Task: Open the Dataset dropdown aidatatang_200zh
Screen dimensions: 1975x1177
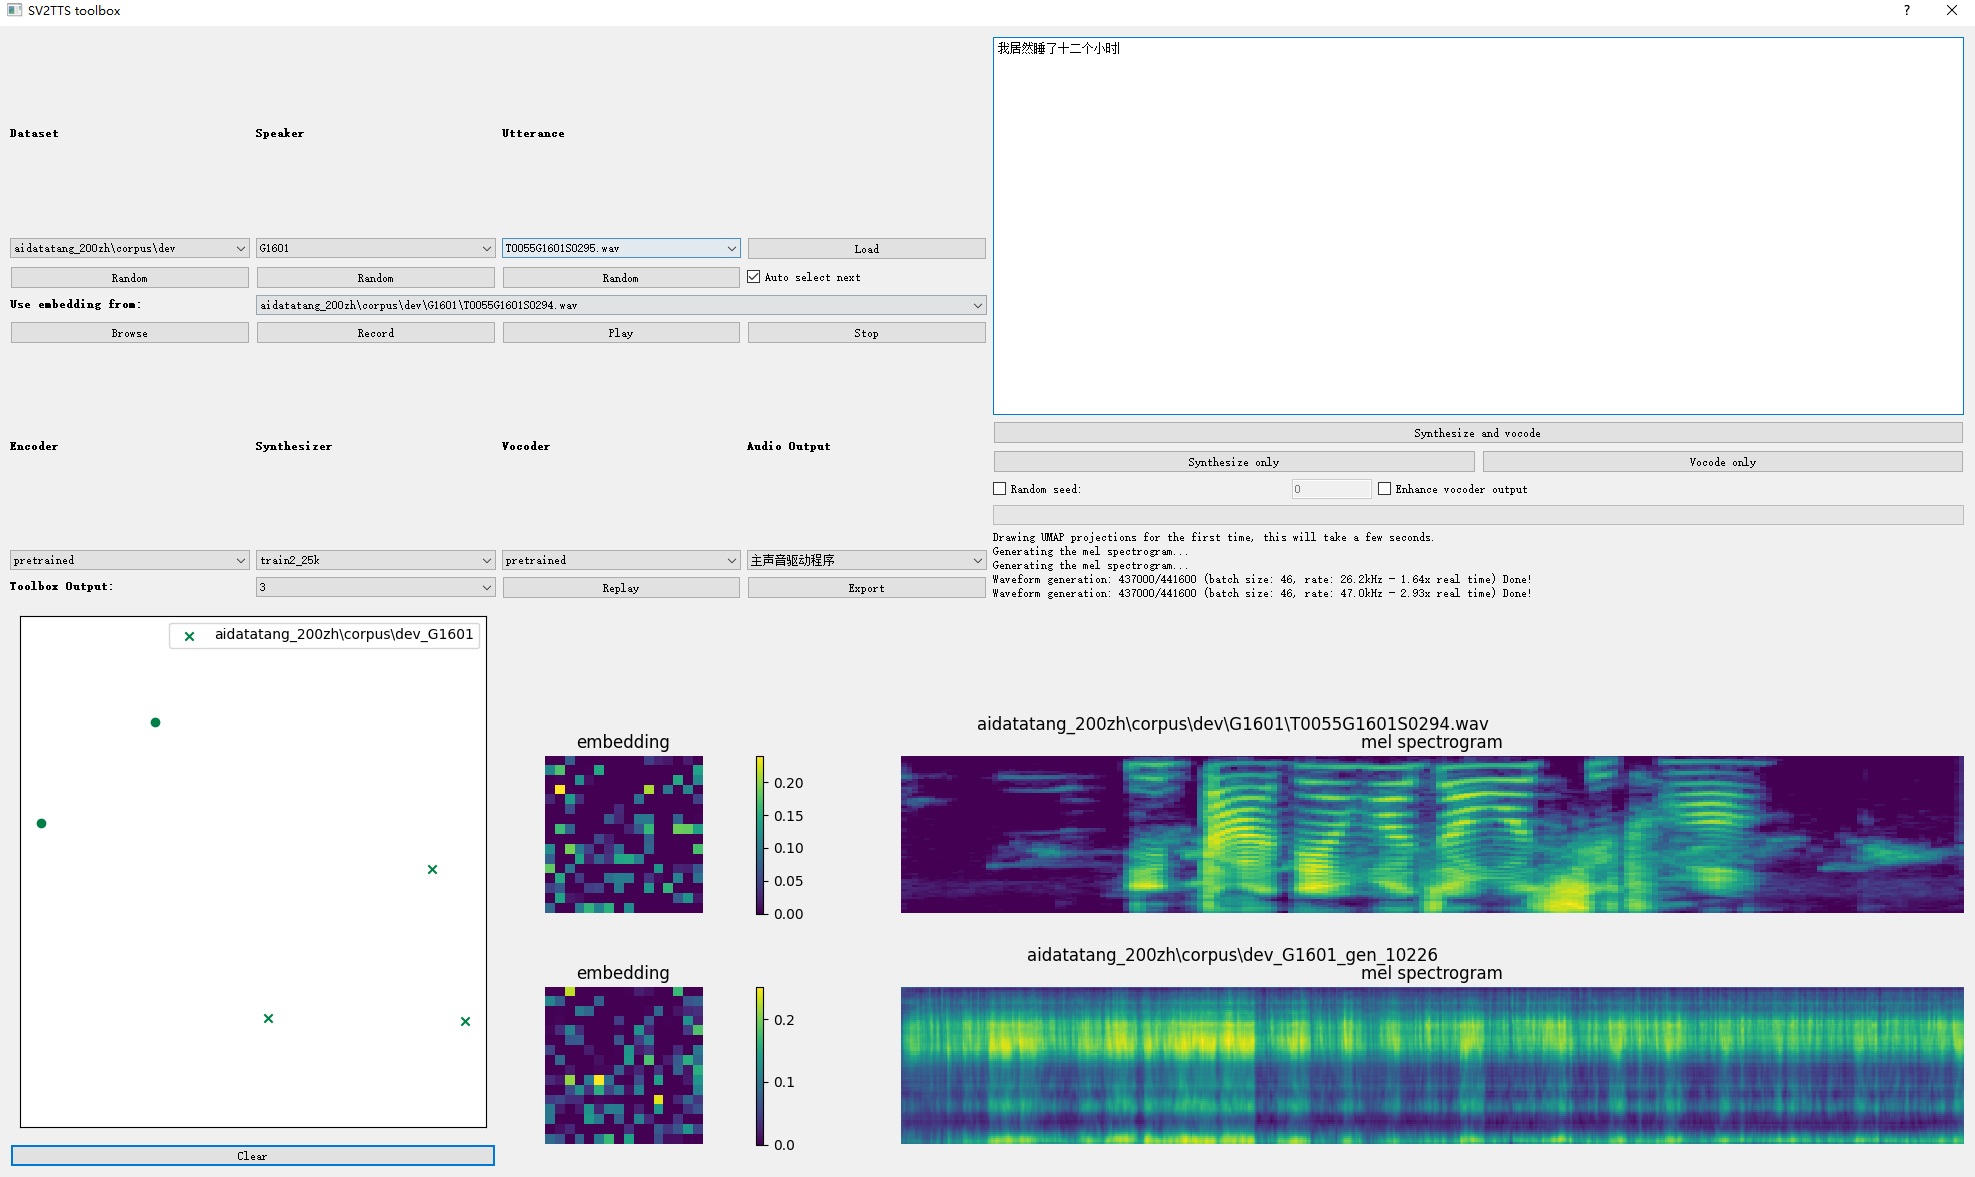Action: tap(129, 248)
